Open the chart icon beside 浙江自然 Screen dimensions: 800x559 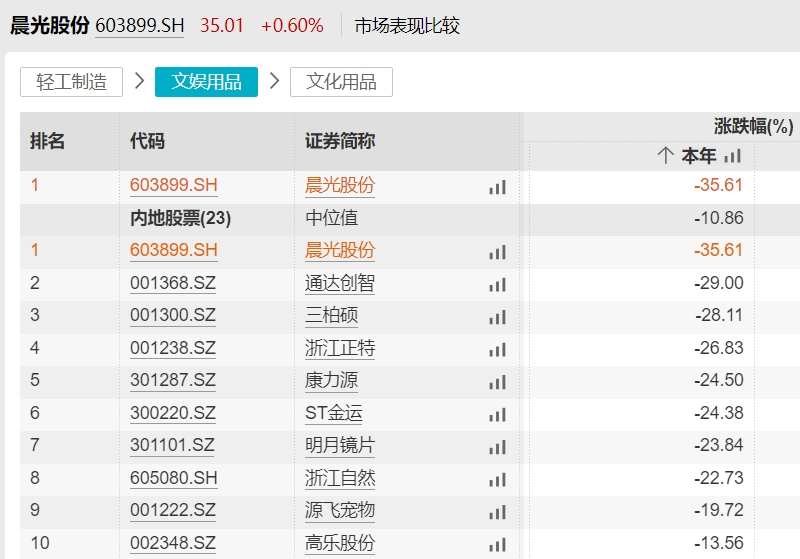pyautogui.click(x=497, y=479)
